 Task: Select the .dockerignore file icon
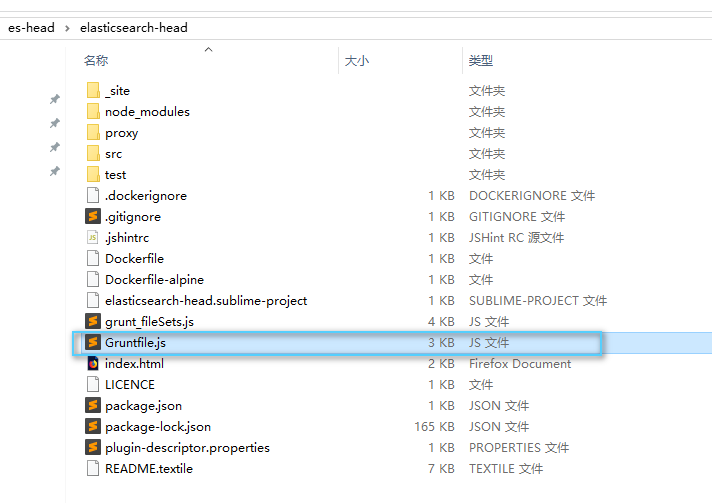(x=93, y=195)
